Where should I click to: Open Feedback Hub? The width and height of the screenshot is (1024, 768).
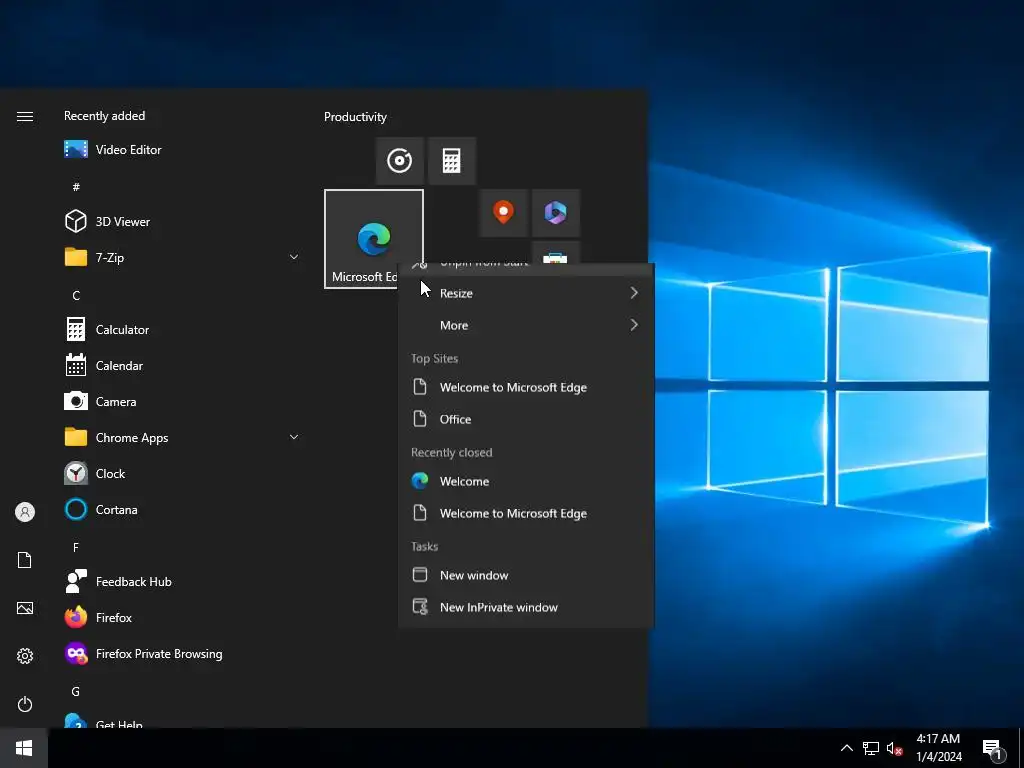(182, 581)
